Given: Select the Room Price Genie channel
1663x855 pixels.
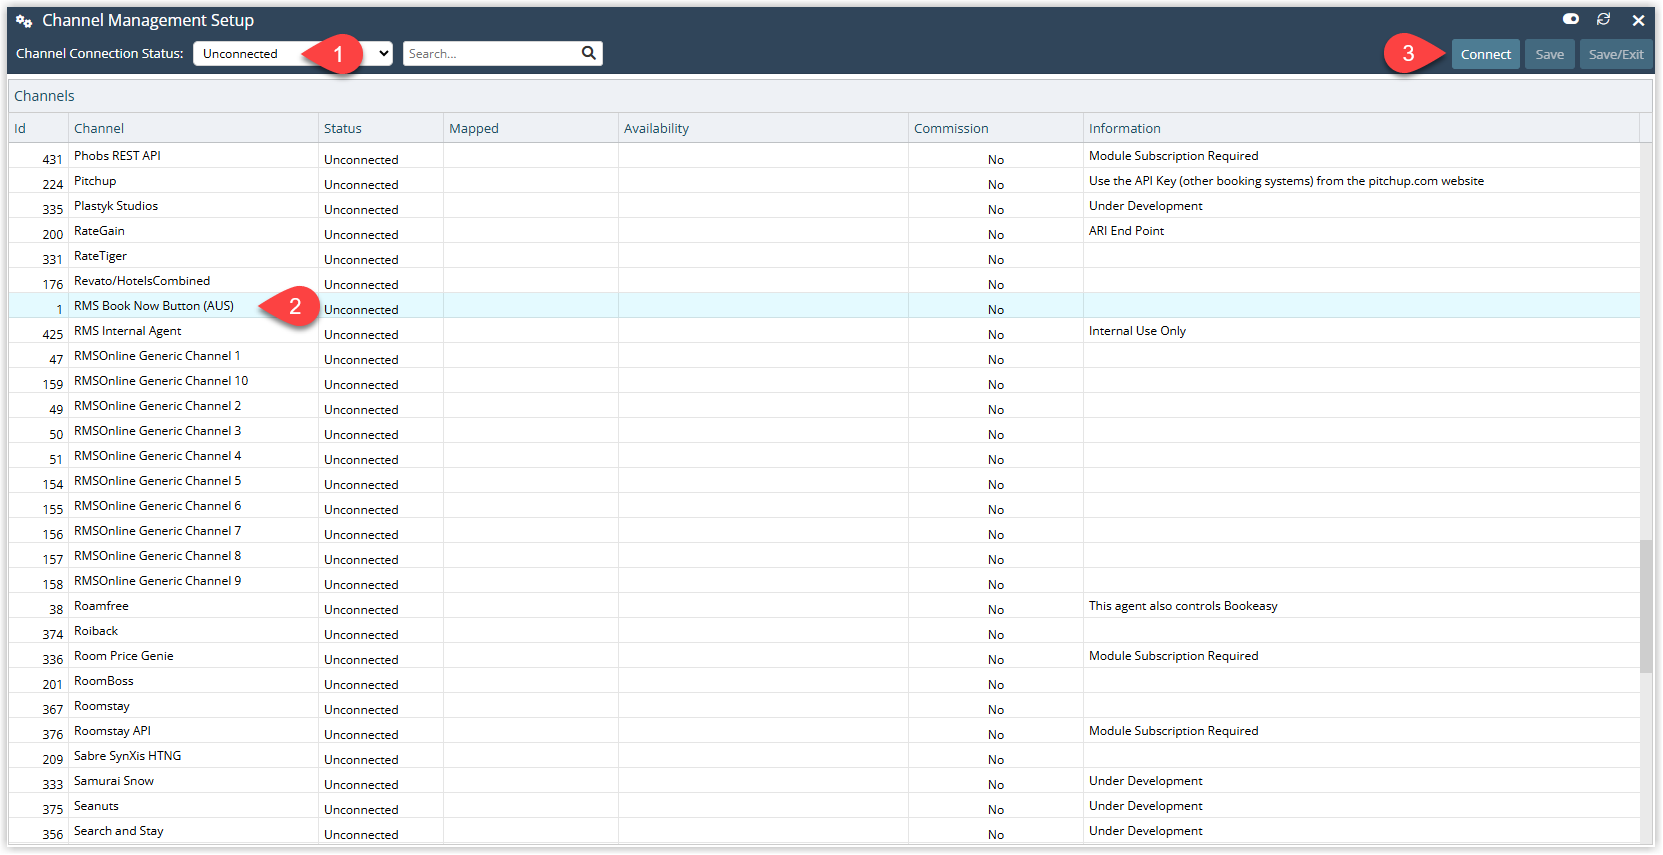Looking at the screenshot, I should click(x=124, y=656).
